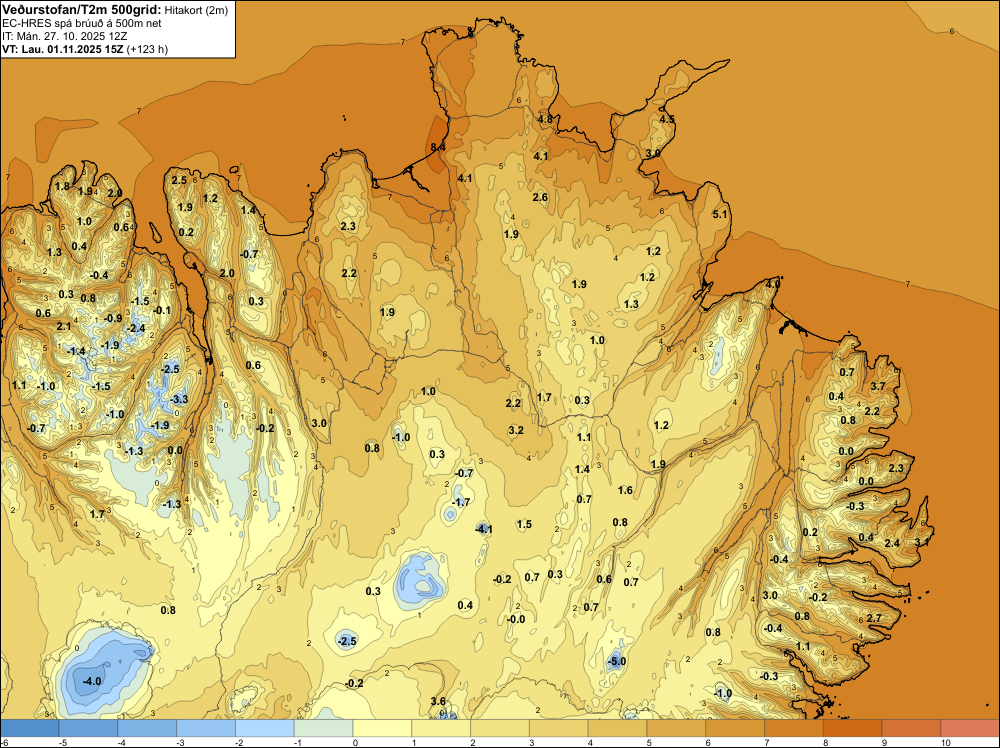Click the 3.6 temperature value
The width and height of the screenshot is (1000, 748).
click(x=438, y=701)
